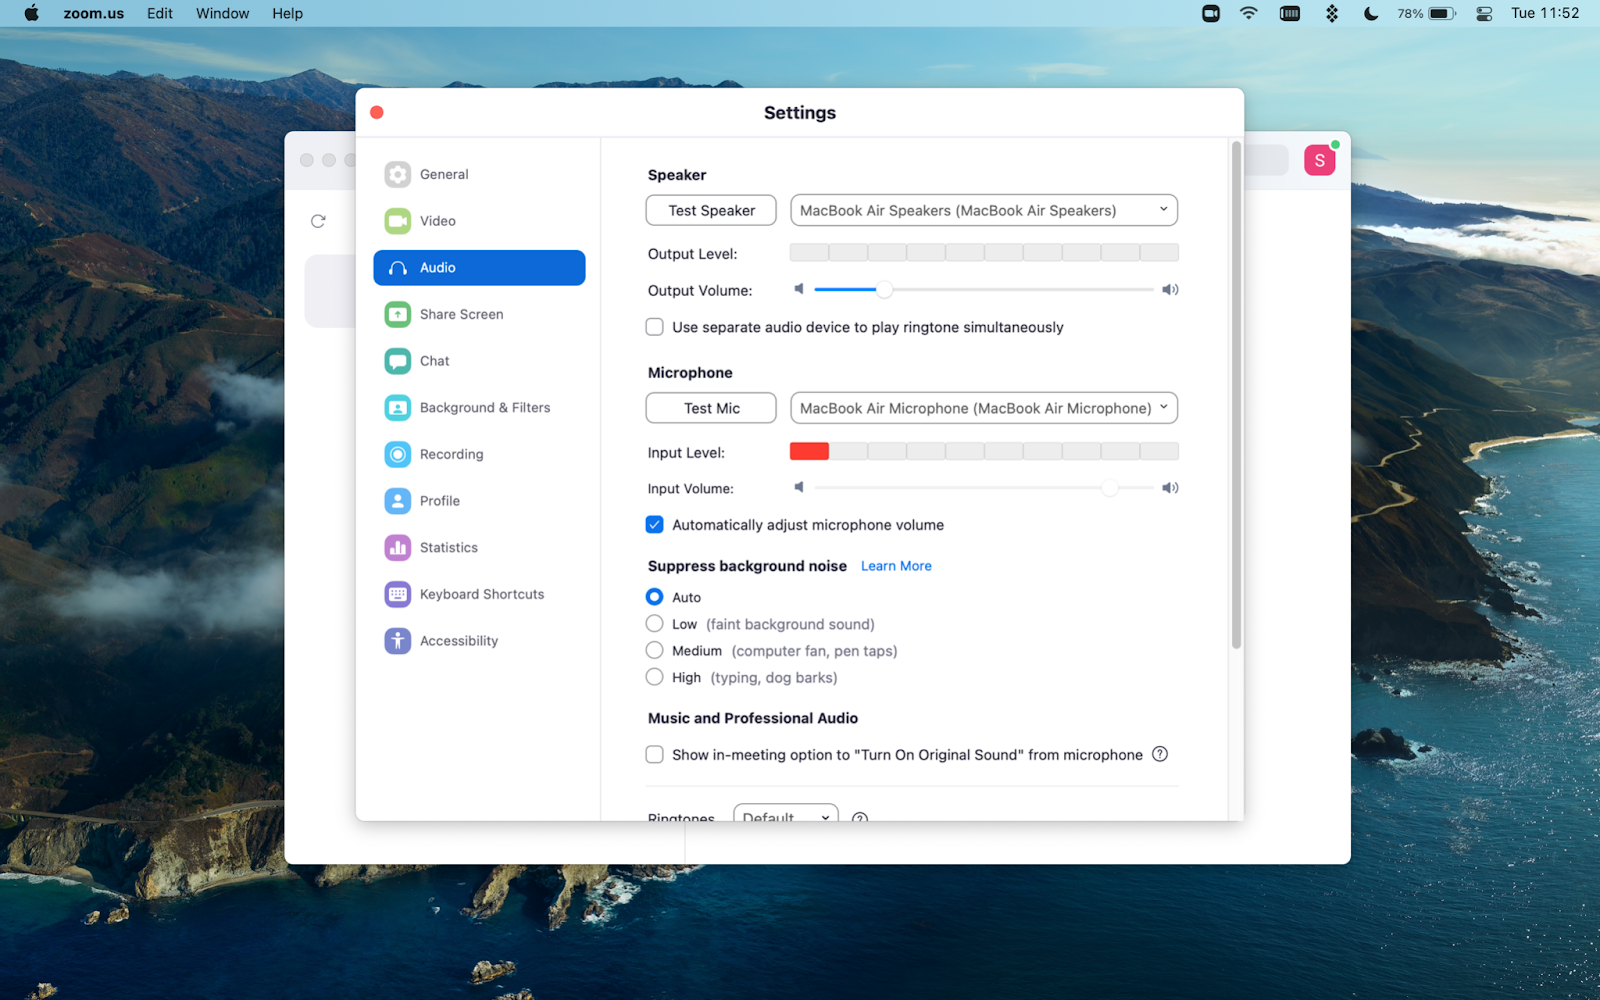Screen dimensions: 1600x1000
Task: Select Medium noise suppression
Action: 654,650
